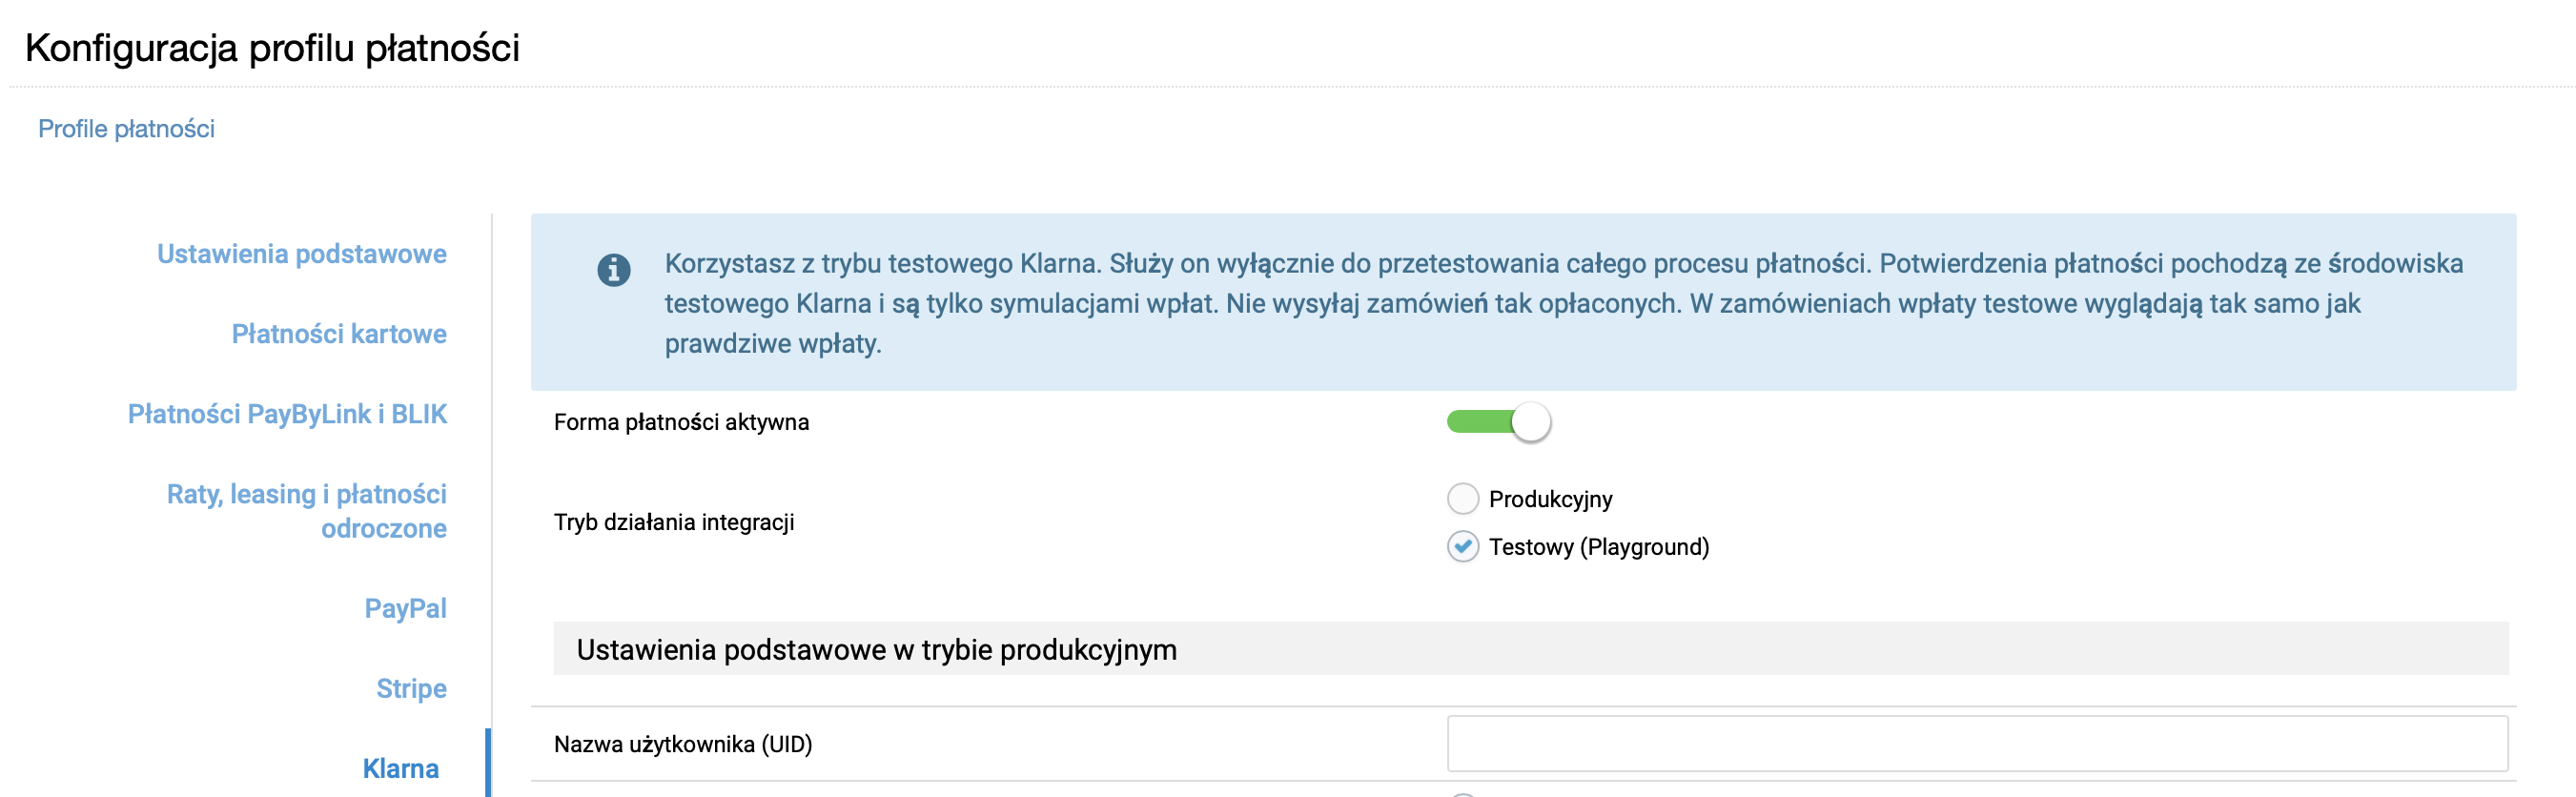Click the Tryb działania integracji label

click(674, 522)
